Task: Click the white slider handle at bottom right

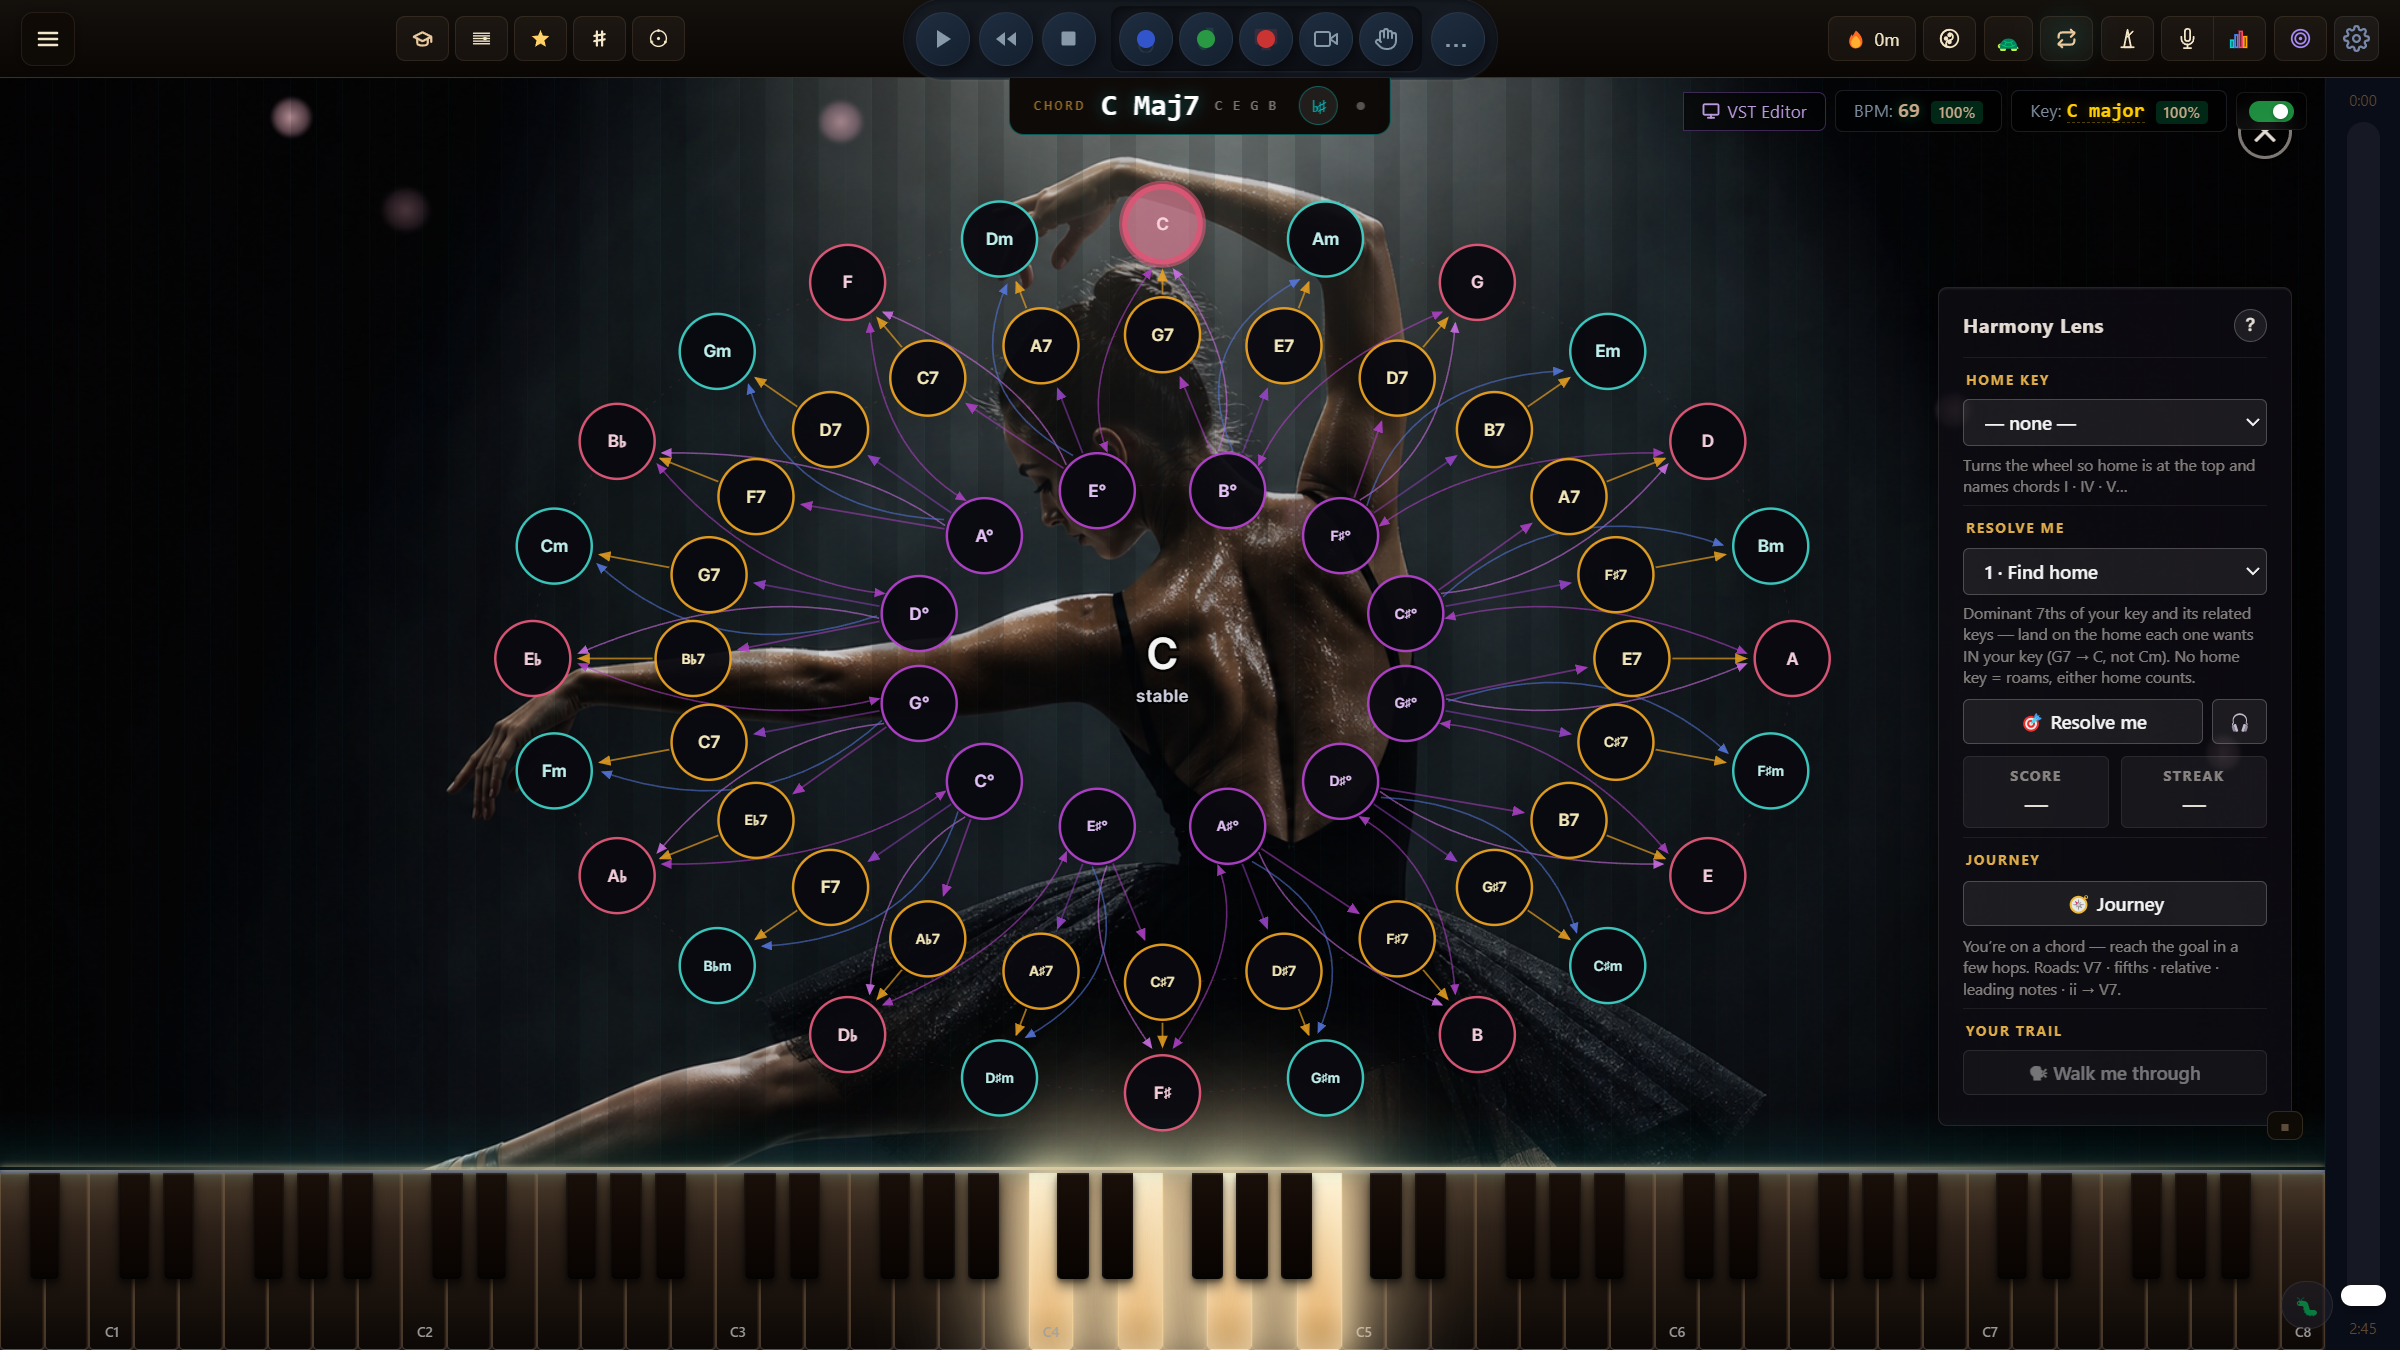Action: click(x=2363, y=1295)
